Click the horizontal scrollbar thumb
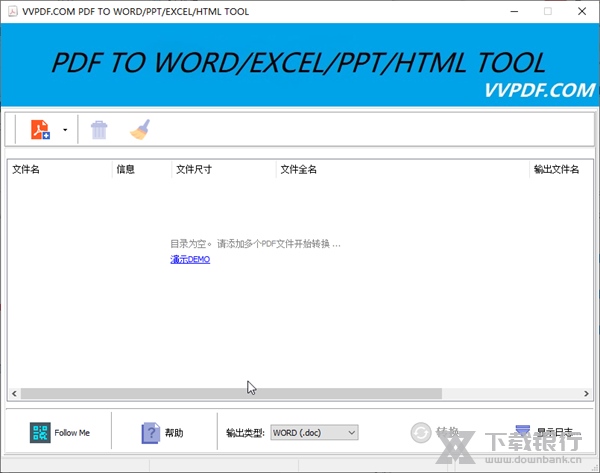Image resolution: width=600 pixels, height=473 pixels. [231, 393]
